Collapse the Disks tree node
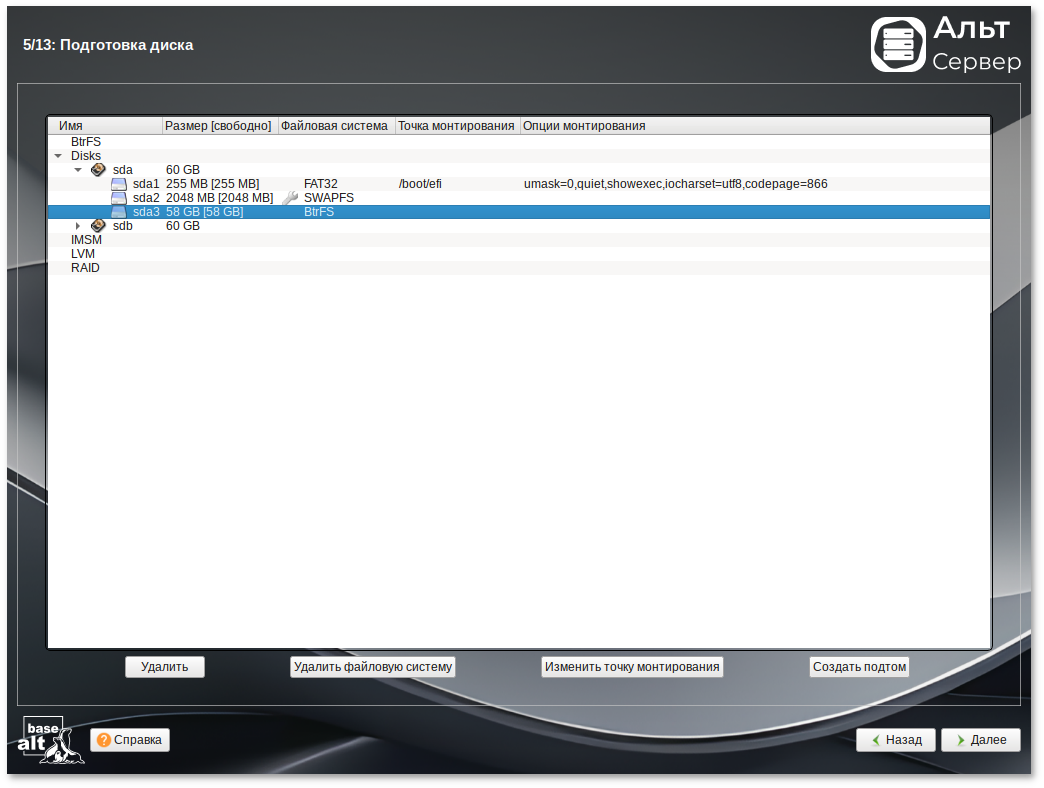 pos(58,156)
